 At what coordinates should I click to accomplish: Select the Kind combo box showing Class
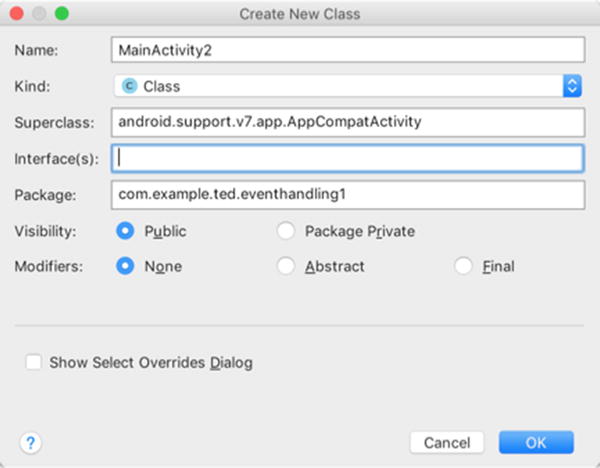348,86
